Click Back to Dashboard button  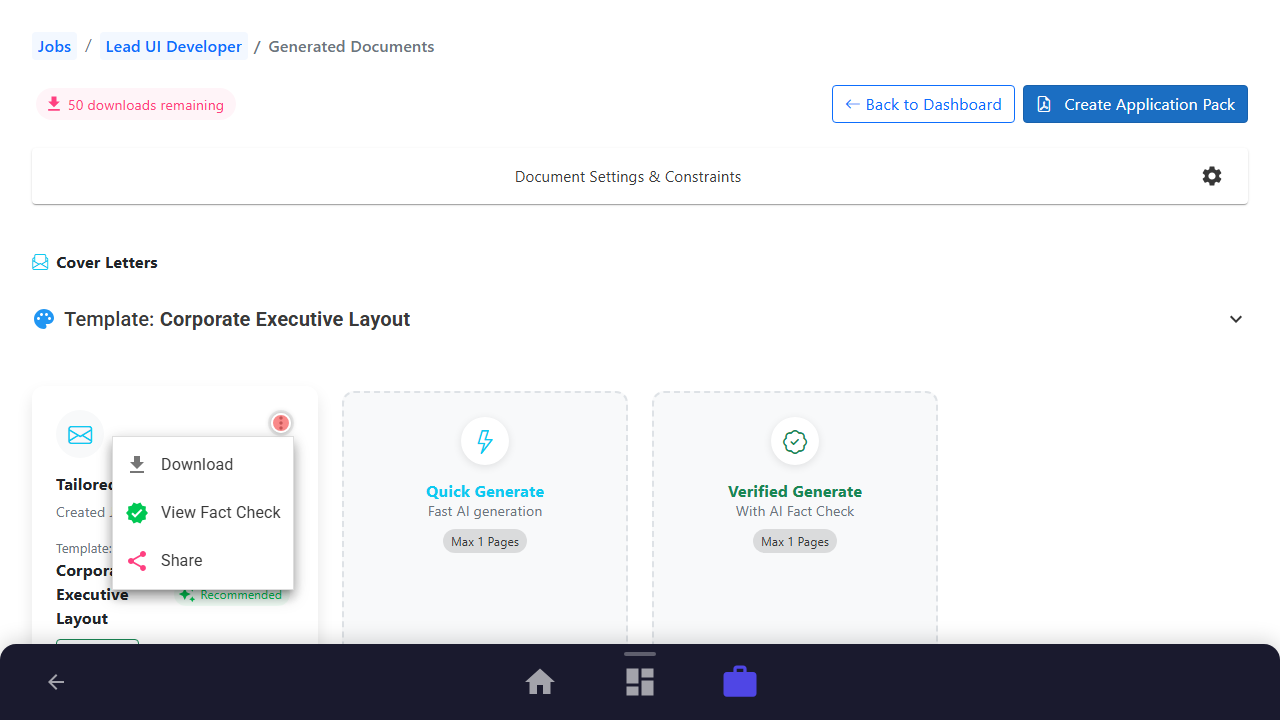pos(923,104)
